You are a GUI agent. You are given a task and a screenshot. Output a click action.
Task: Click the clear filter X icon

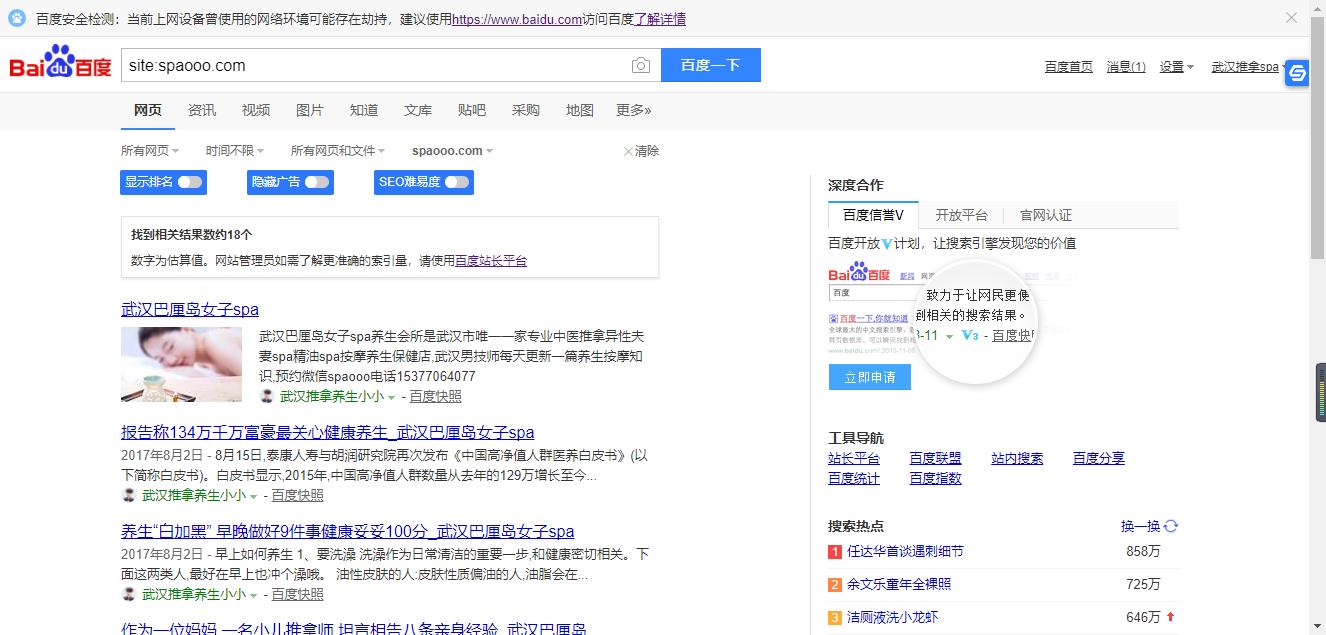(628, 151)
